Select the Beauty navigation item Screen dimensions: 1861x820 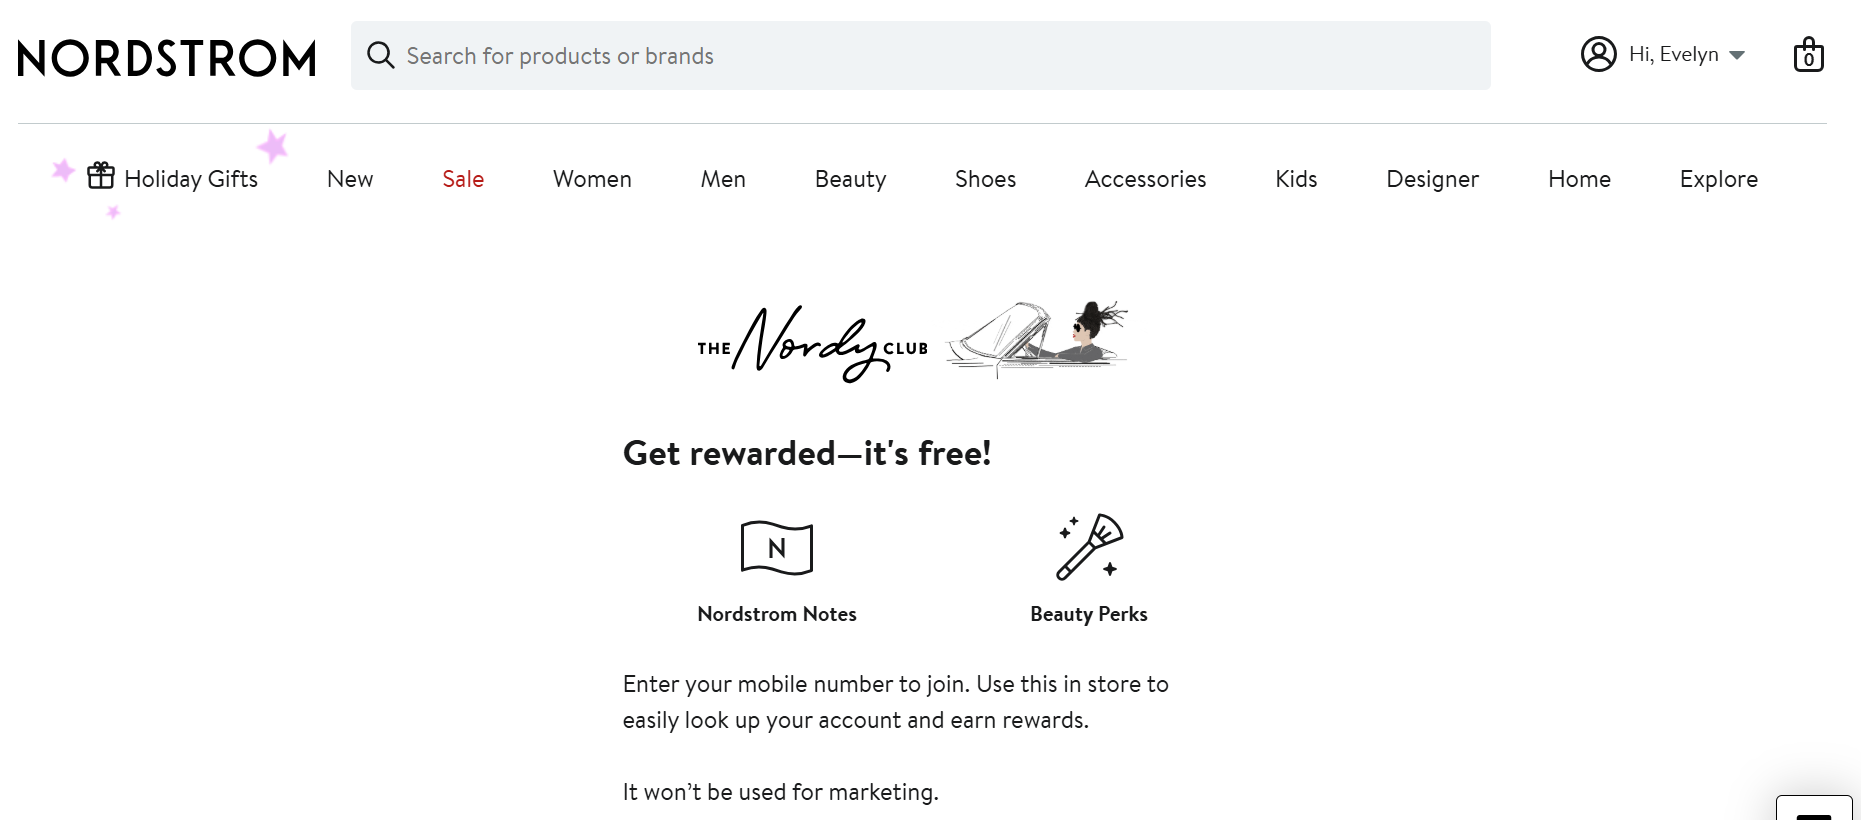click(850, 179)
